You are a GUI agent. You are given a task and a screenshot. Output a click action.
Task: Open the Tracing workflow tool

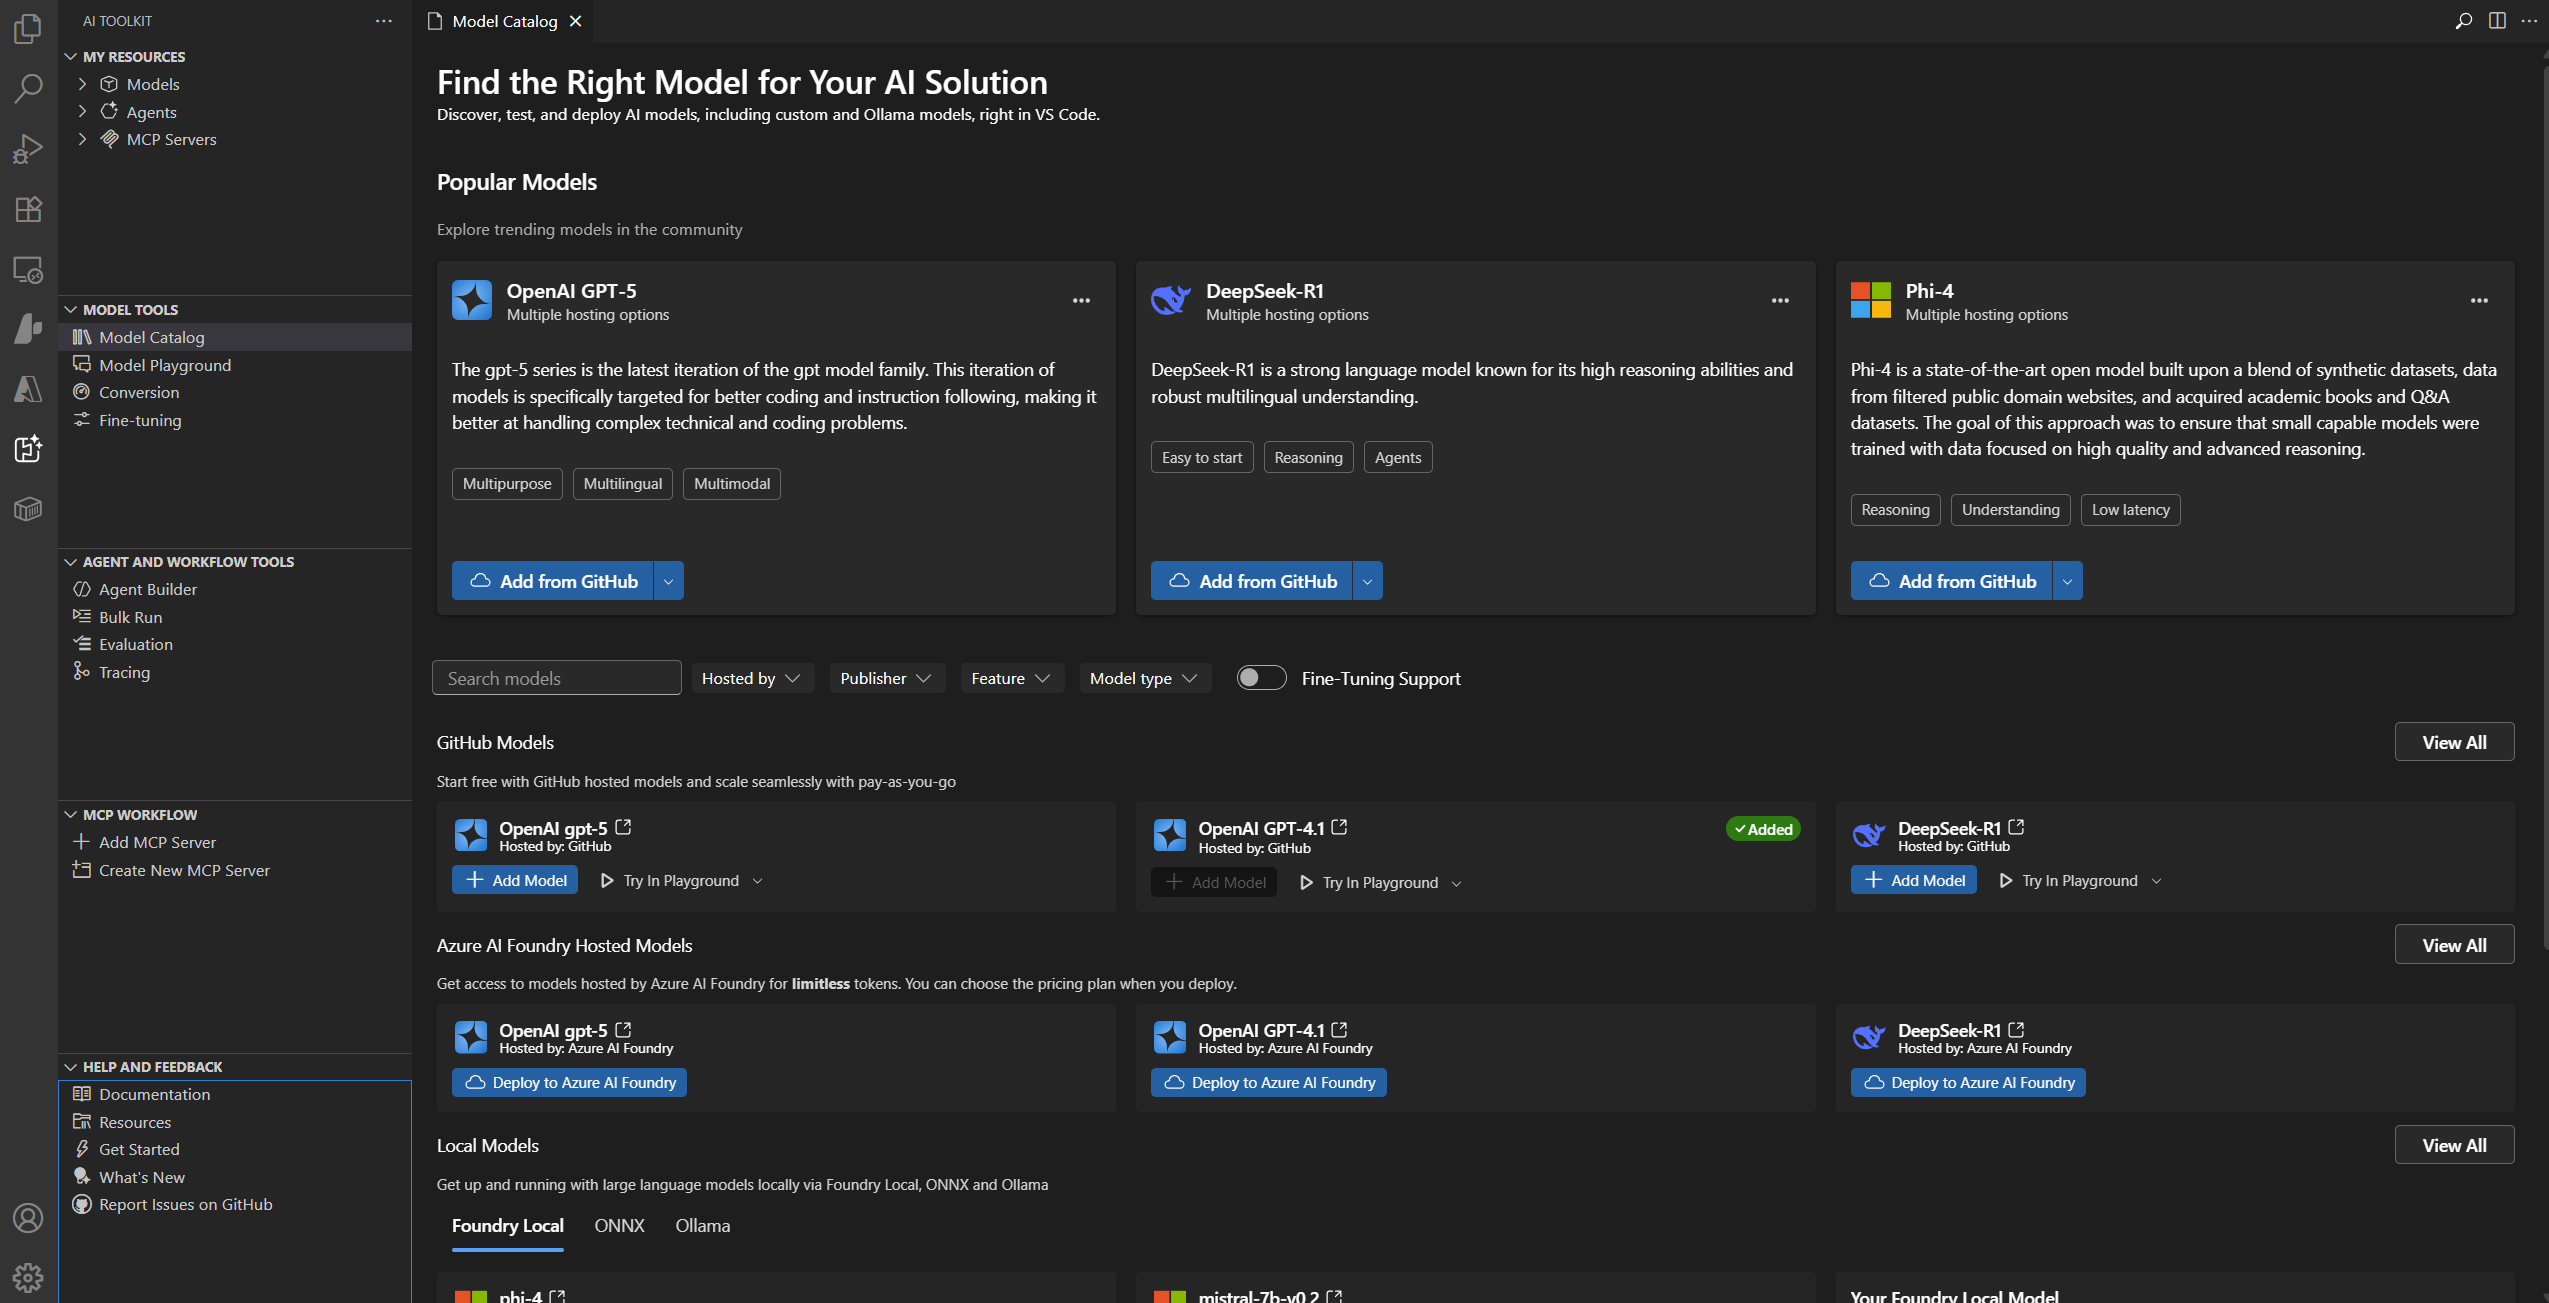click(x=123, y=672)
